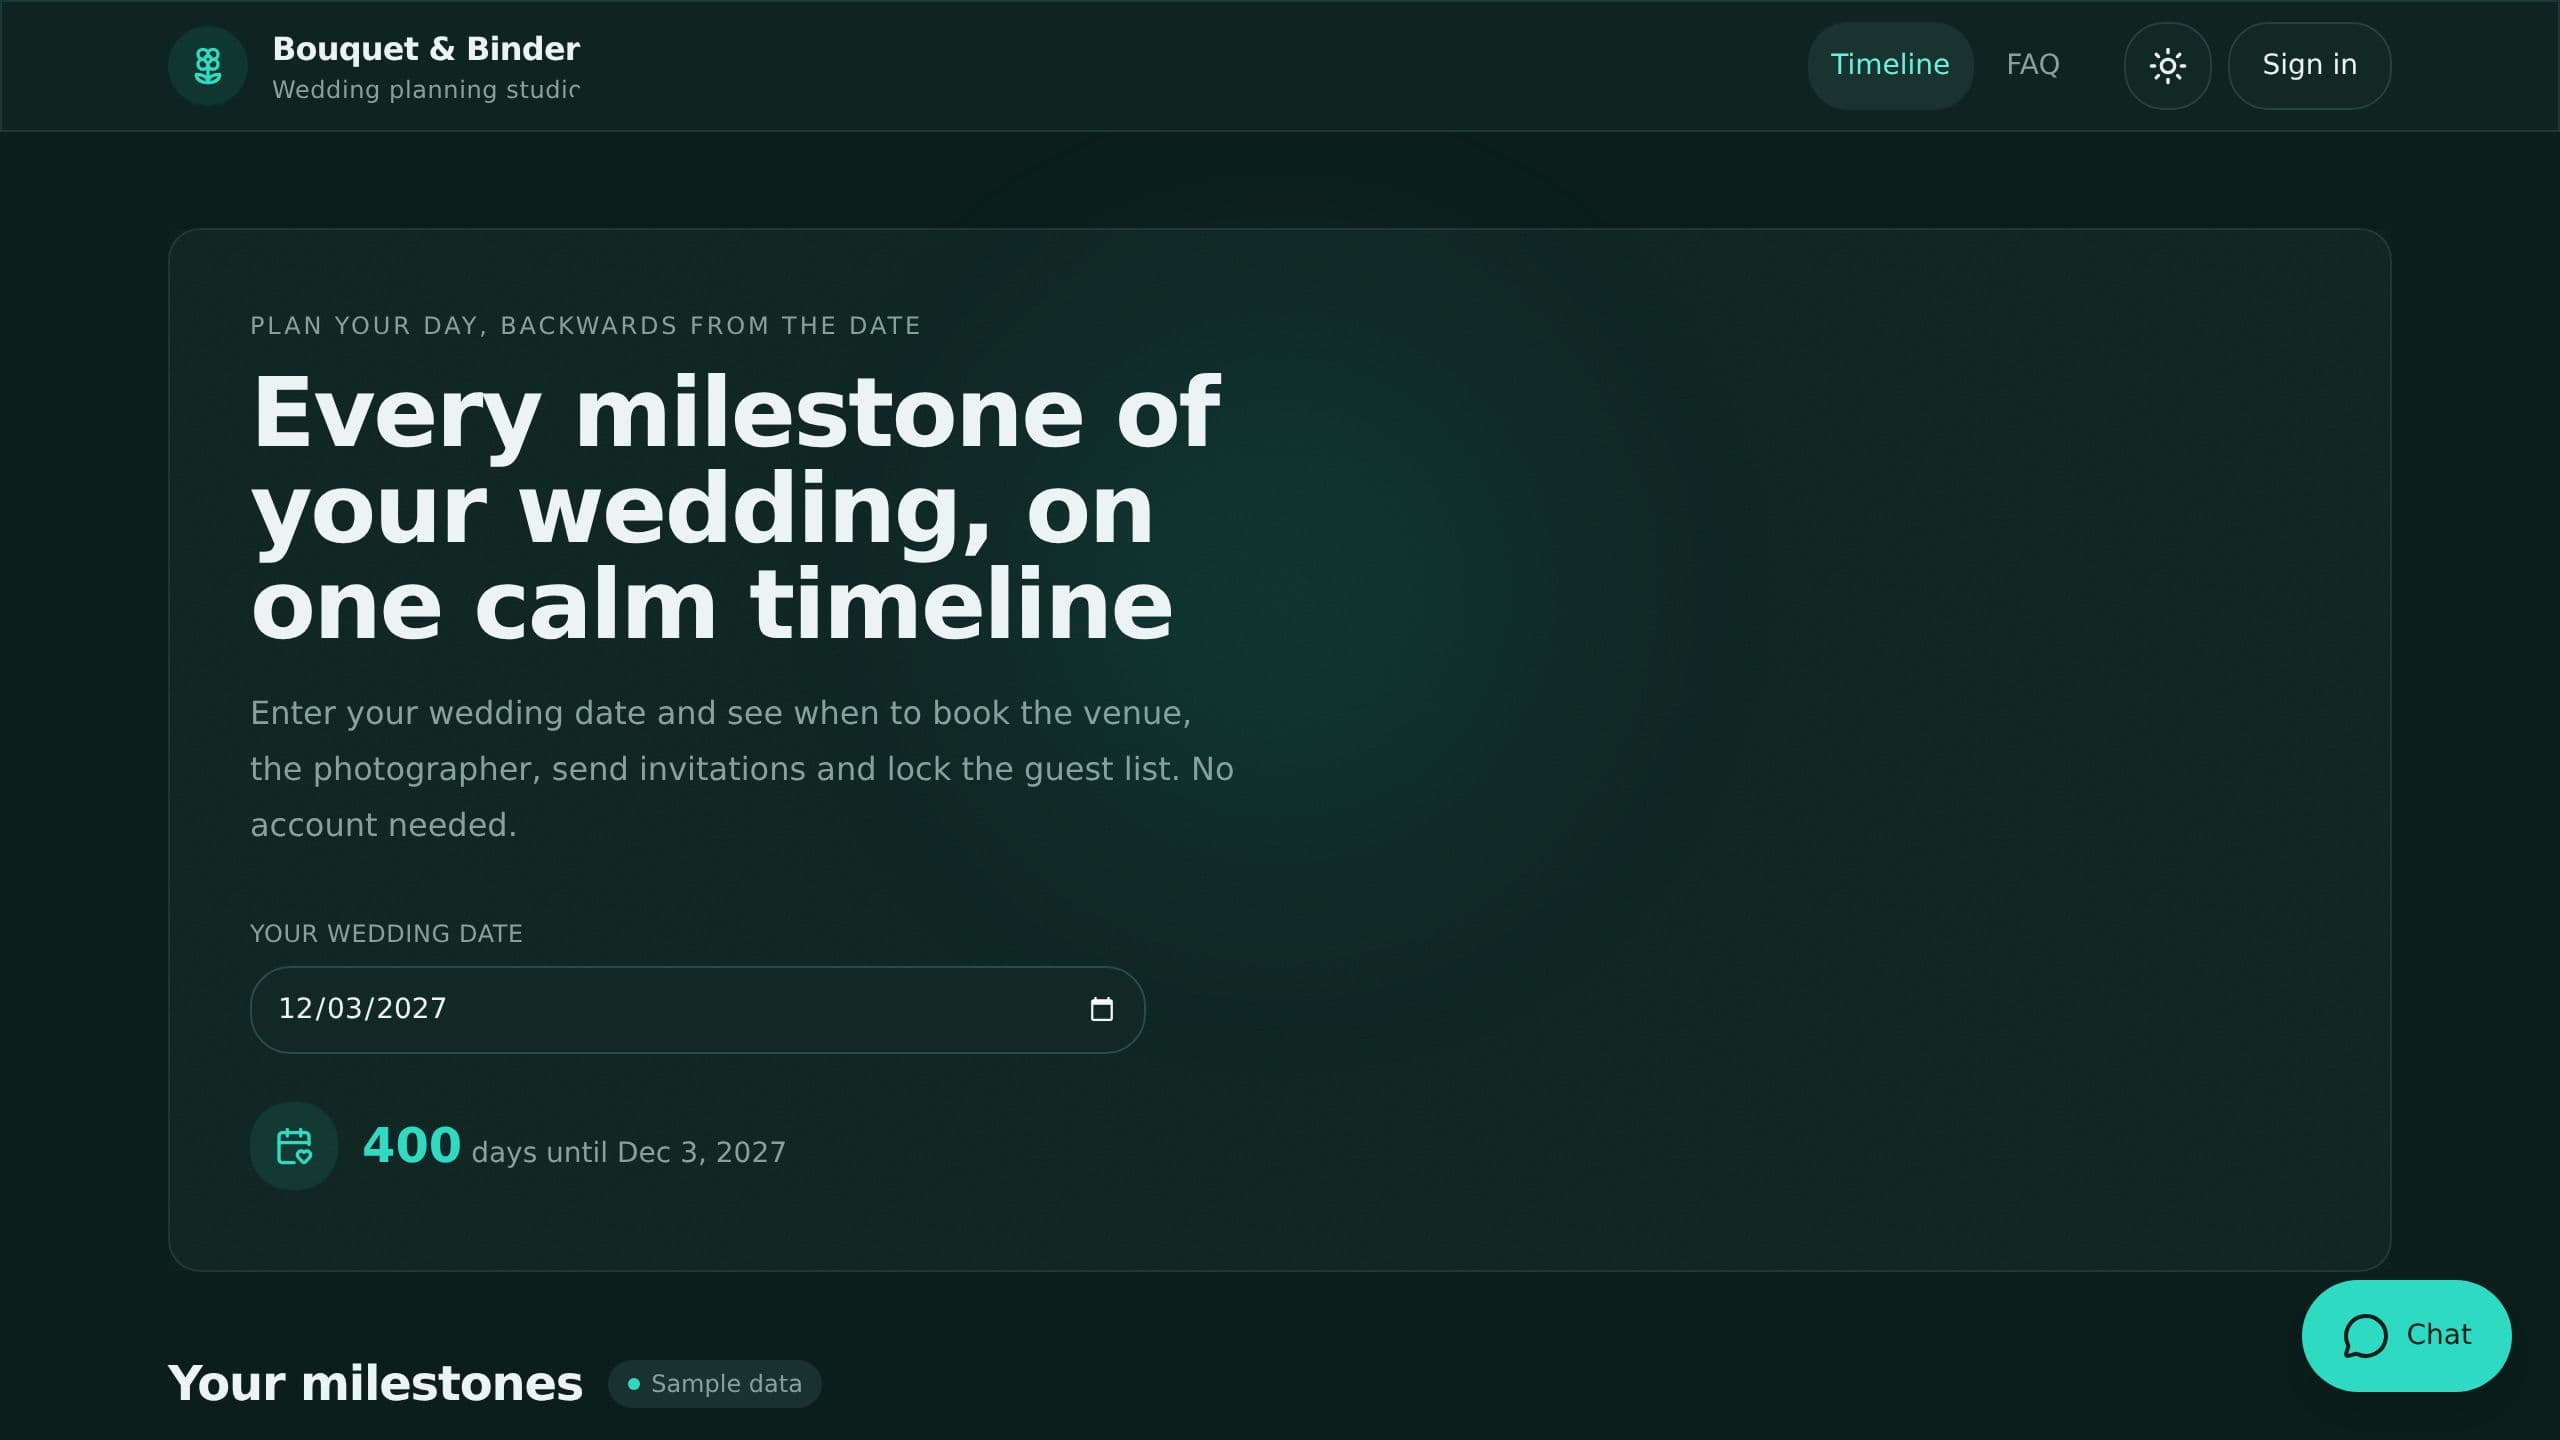Click the 'Every milestone of your wedding' headline
The image size is (2560, 1440).
point(735,507)
